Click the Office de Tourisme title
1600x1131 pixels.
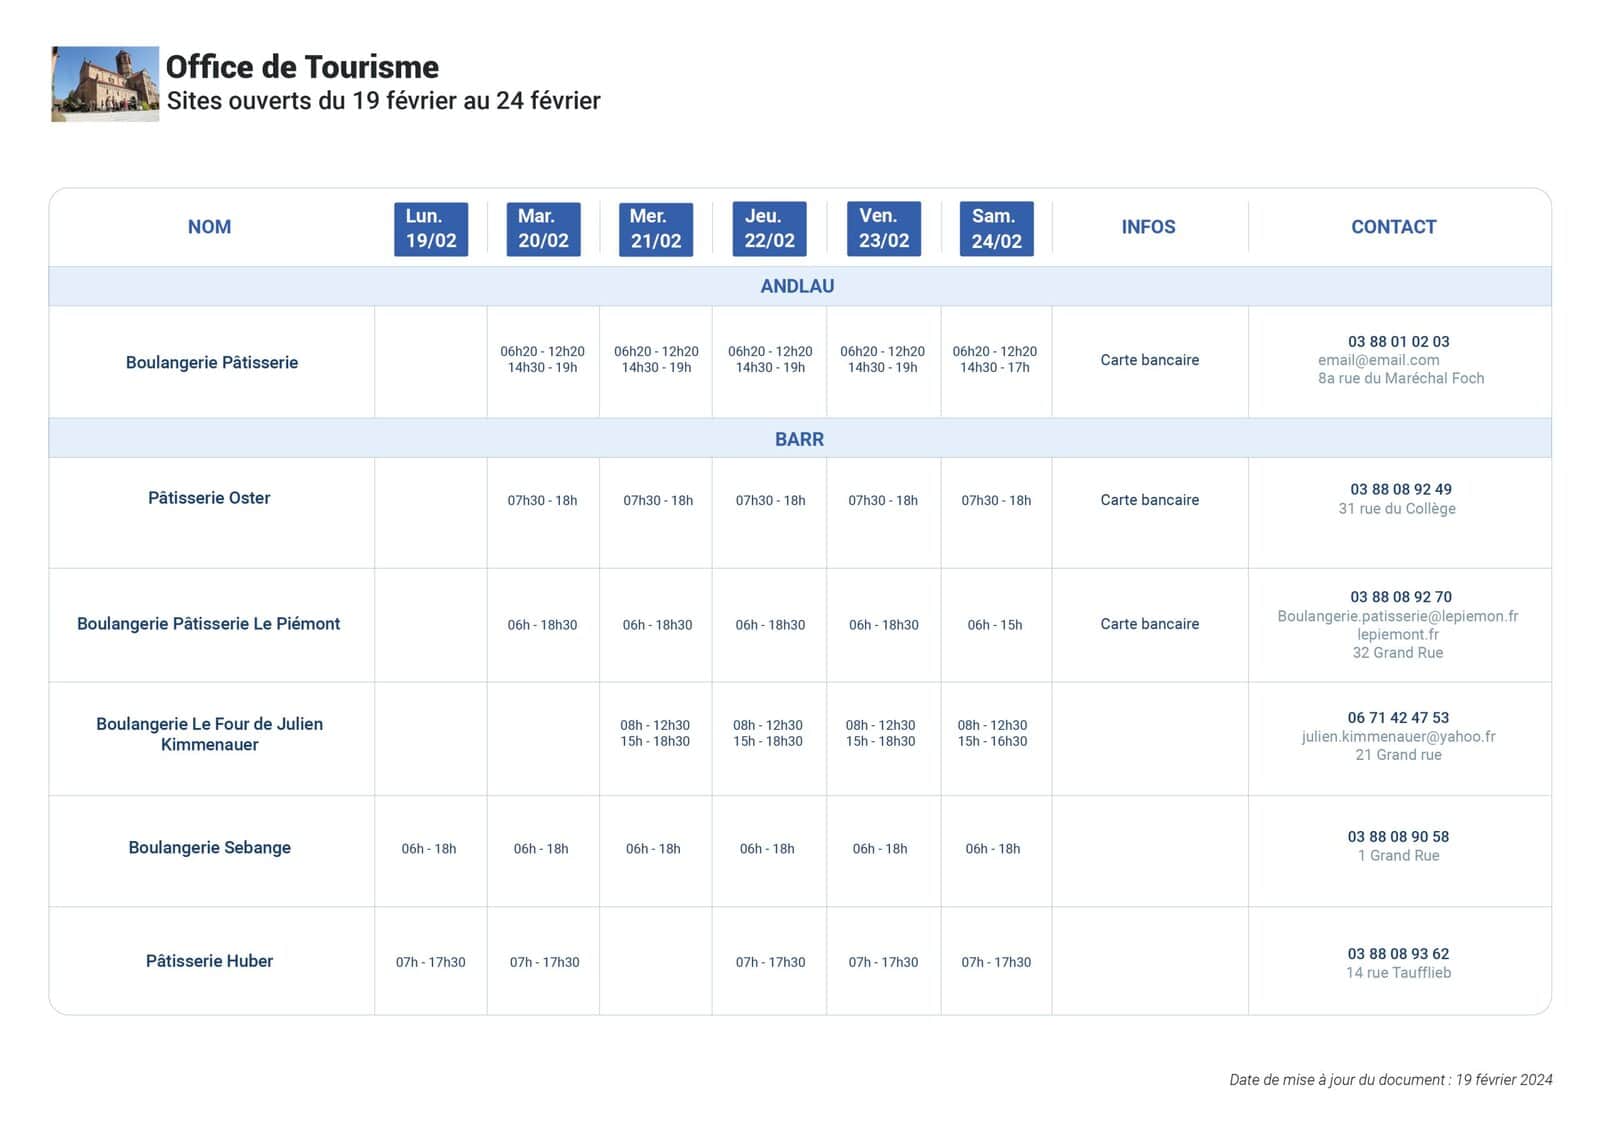302,67
